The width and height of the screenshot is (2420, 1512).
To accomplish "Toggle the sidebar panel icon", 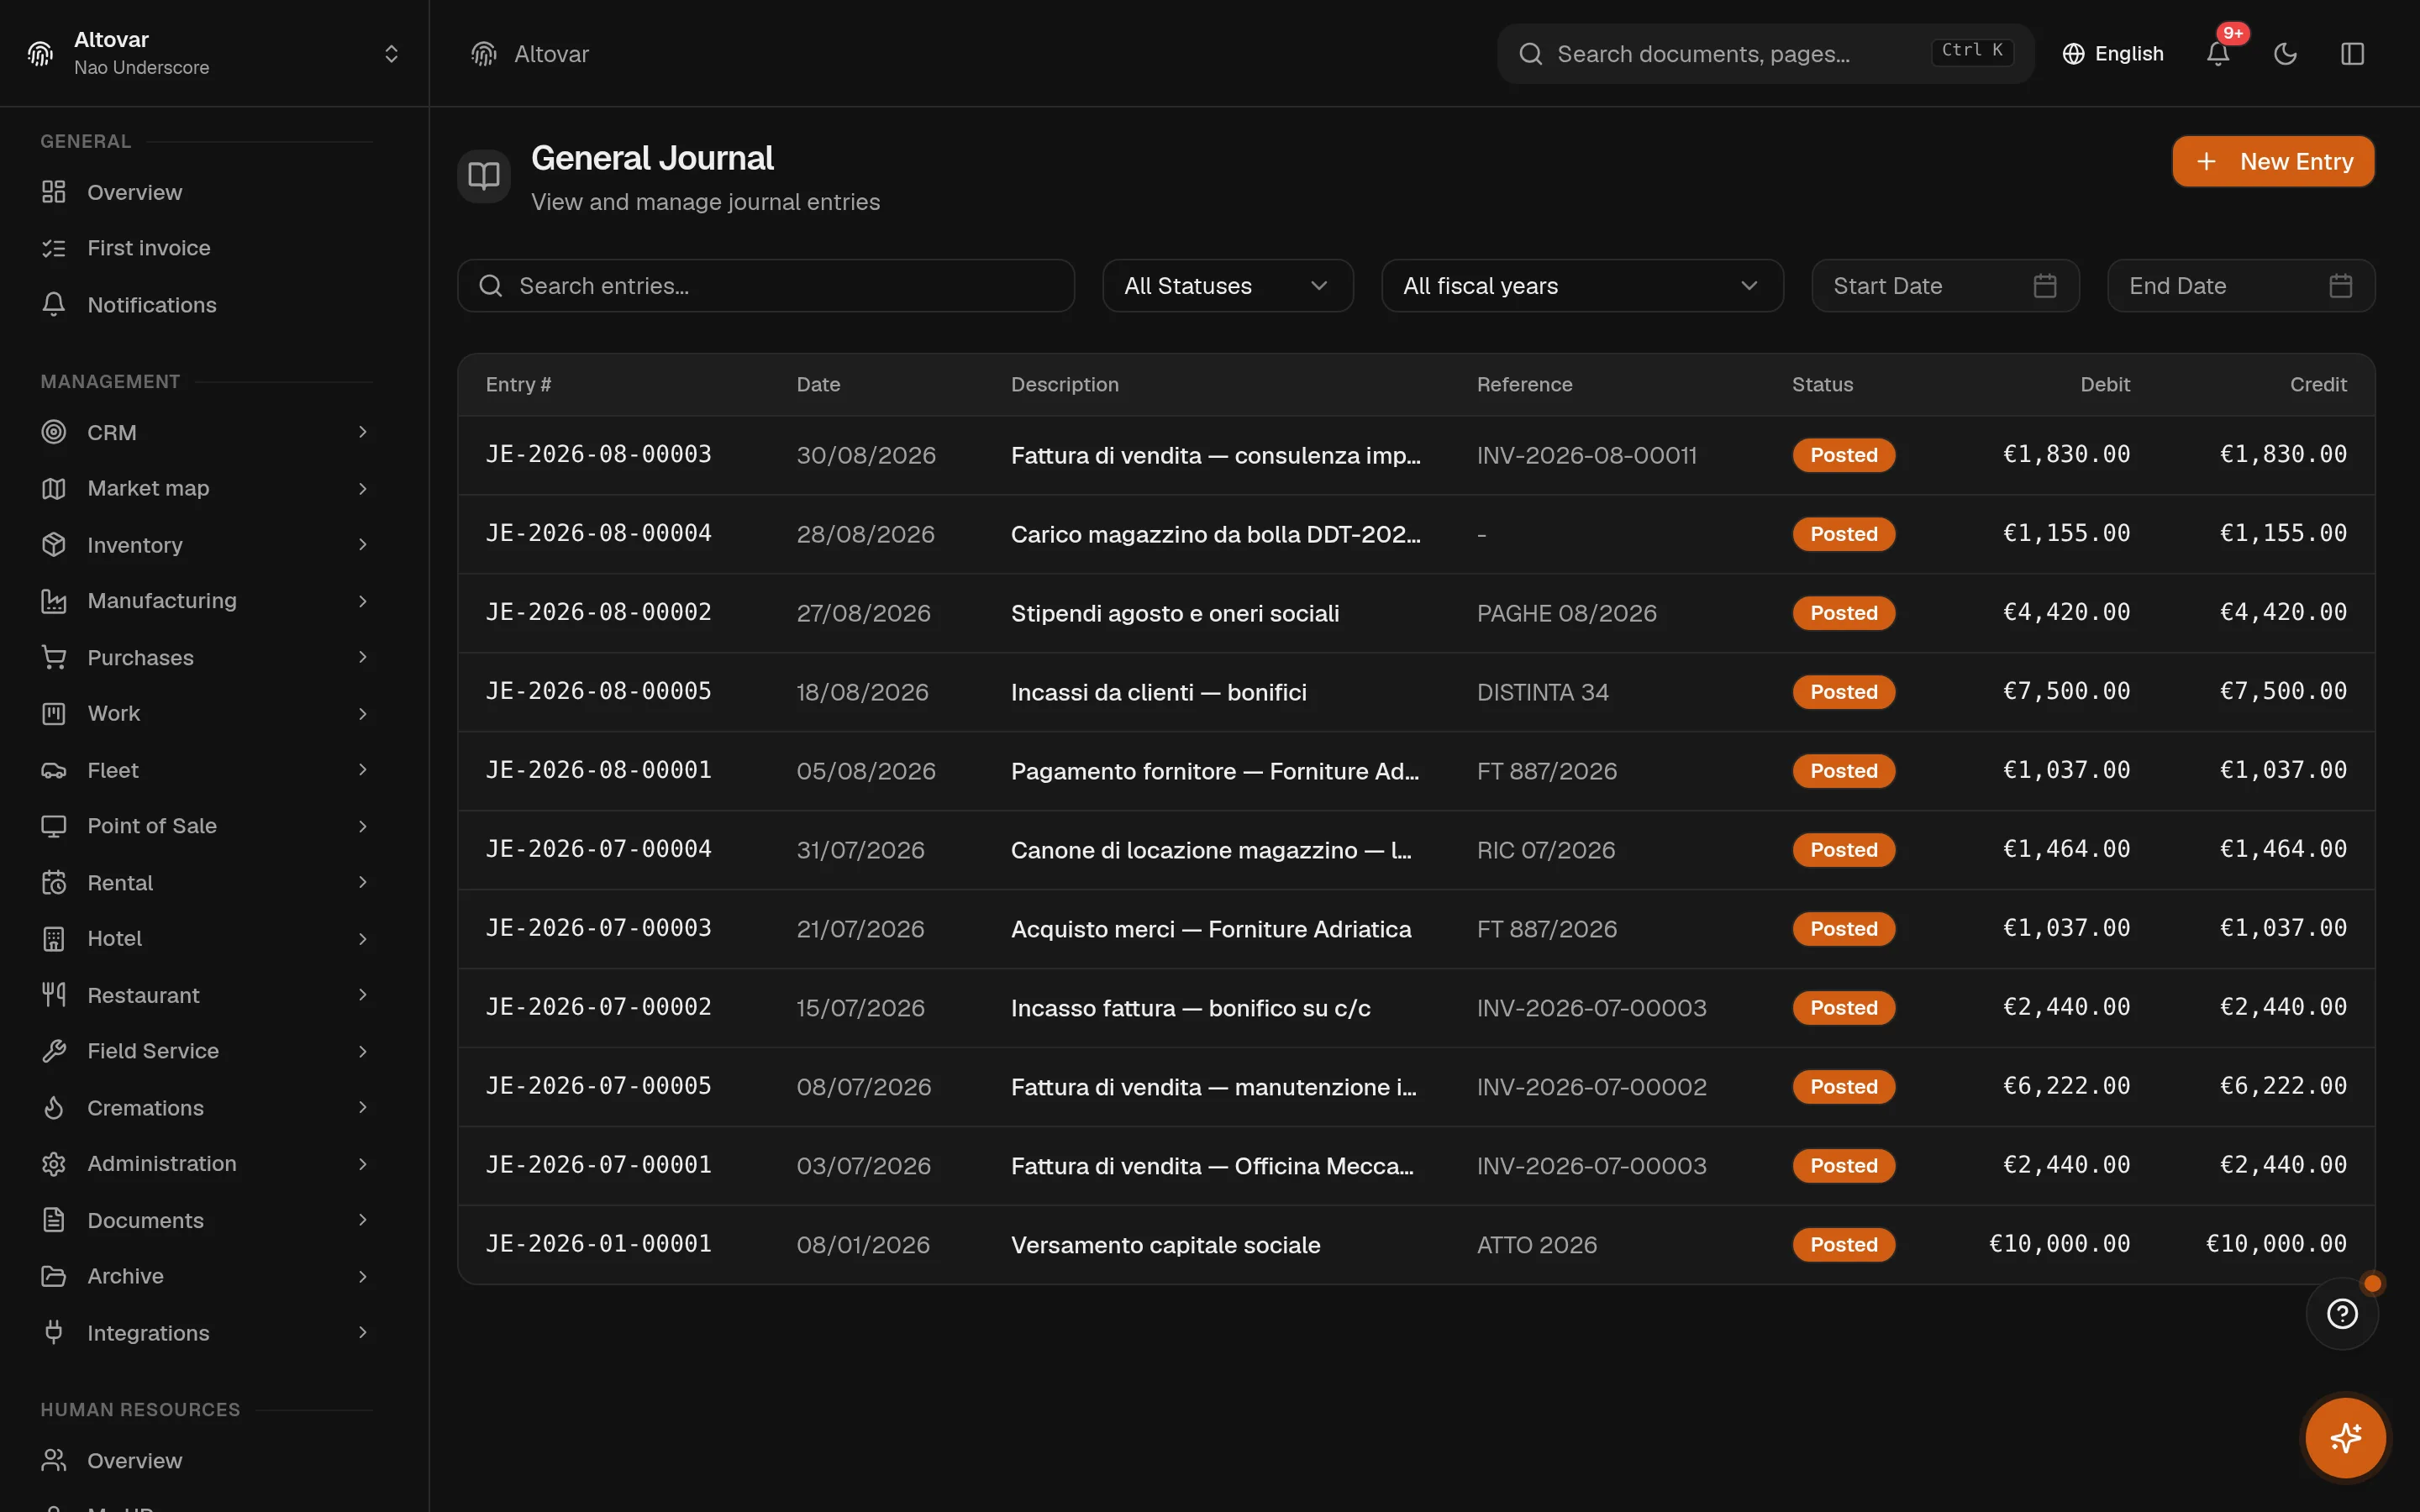I will coord(2352,54).
